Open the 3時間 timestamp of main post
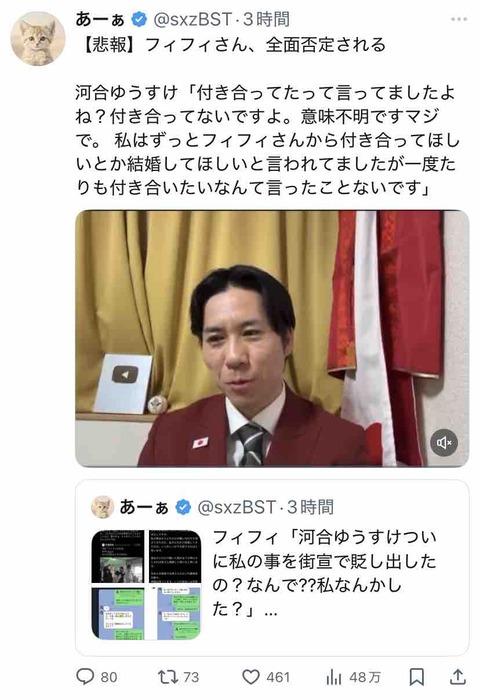Screen dimensions: 480x700 266,20
